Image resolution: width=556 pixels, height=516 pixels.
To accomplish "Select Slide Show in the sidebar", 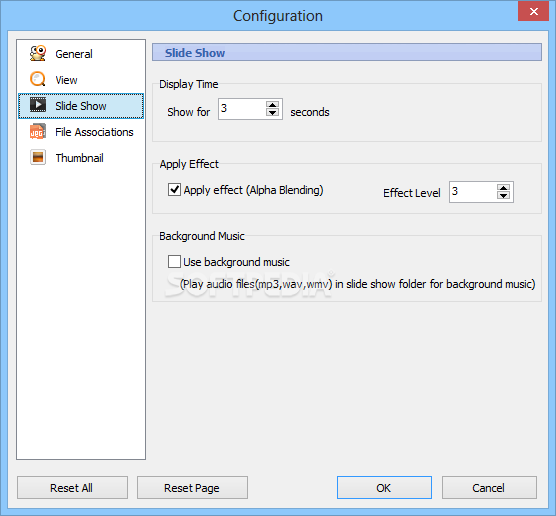I will coord(81,106).
